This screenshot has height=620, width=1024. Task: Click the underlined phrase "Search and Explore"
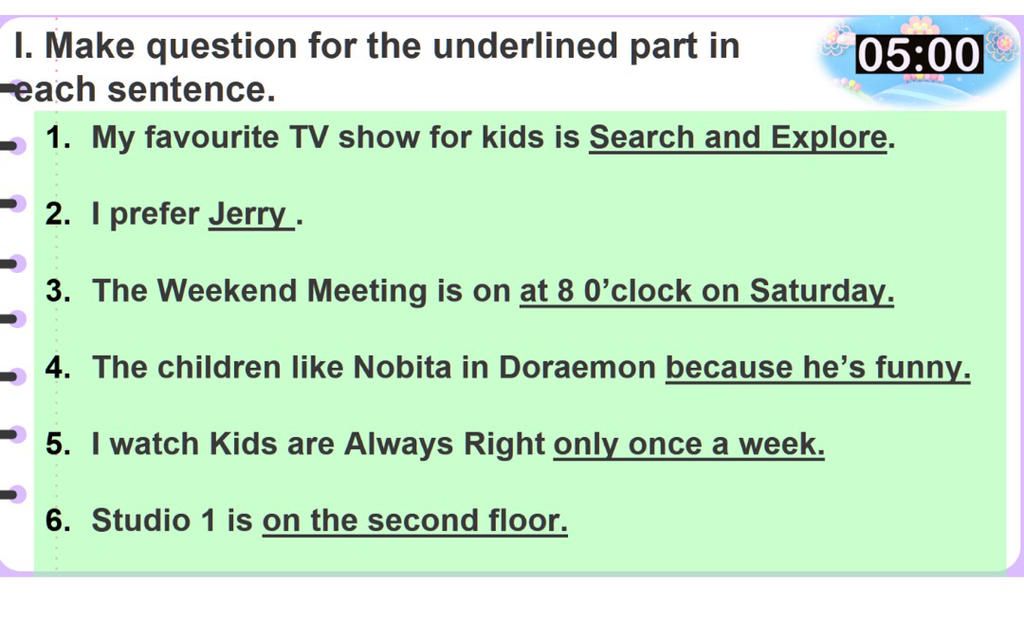tap(738, 138)
